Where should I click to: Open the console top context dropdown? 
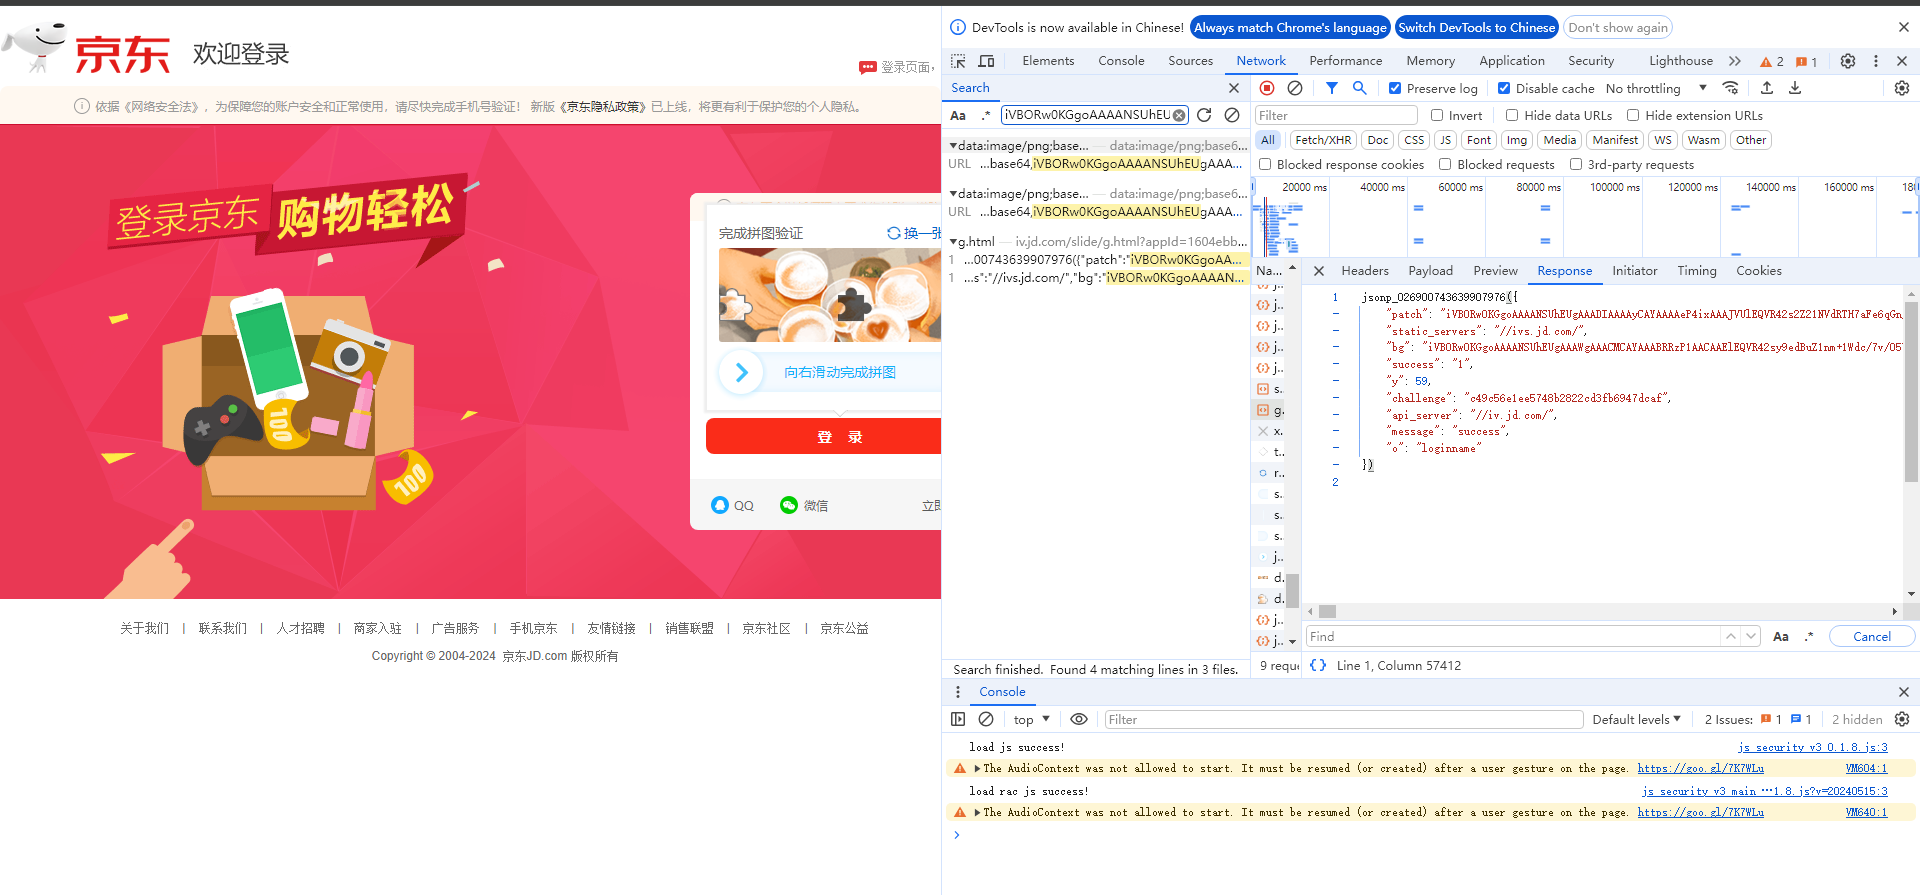pos(1031,719)
